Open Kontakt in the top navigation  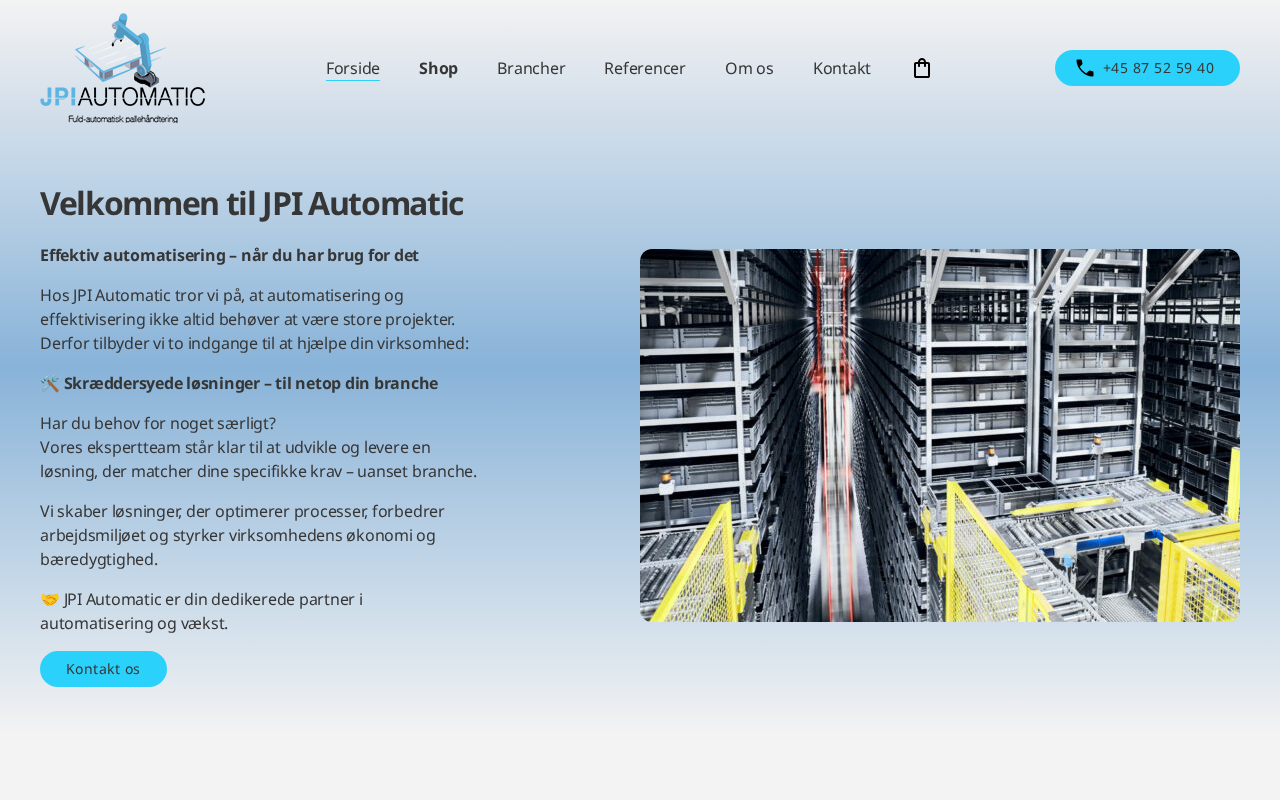coord(842,68)
